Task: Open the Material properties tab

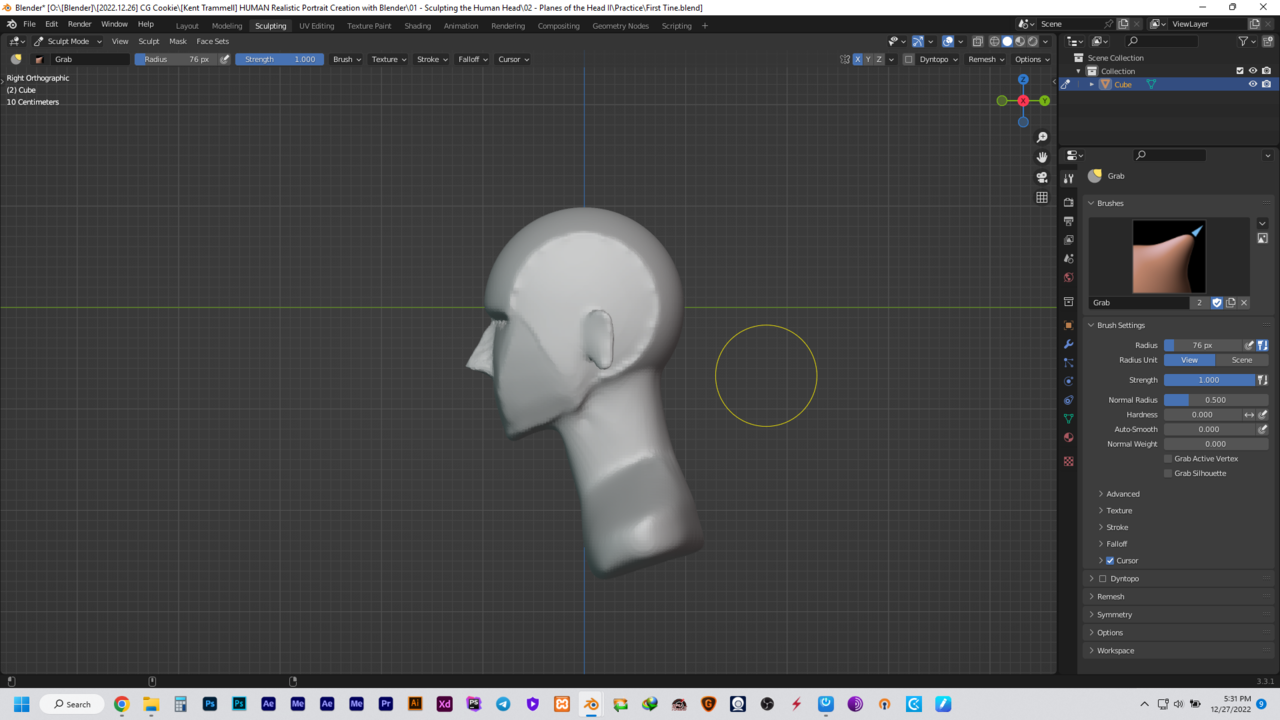Action: click(x=1069, y=437)
